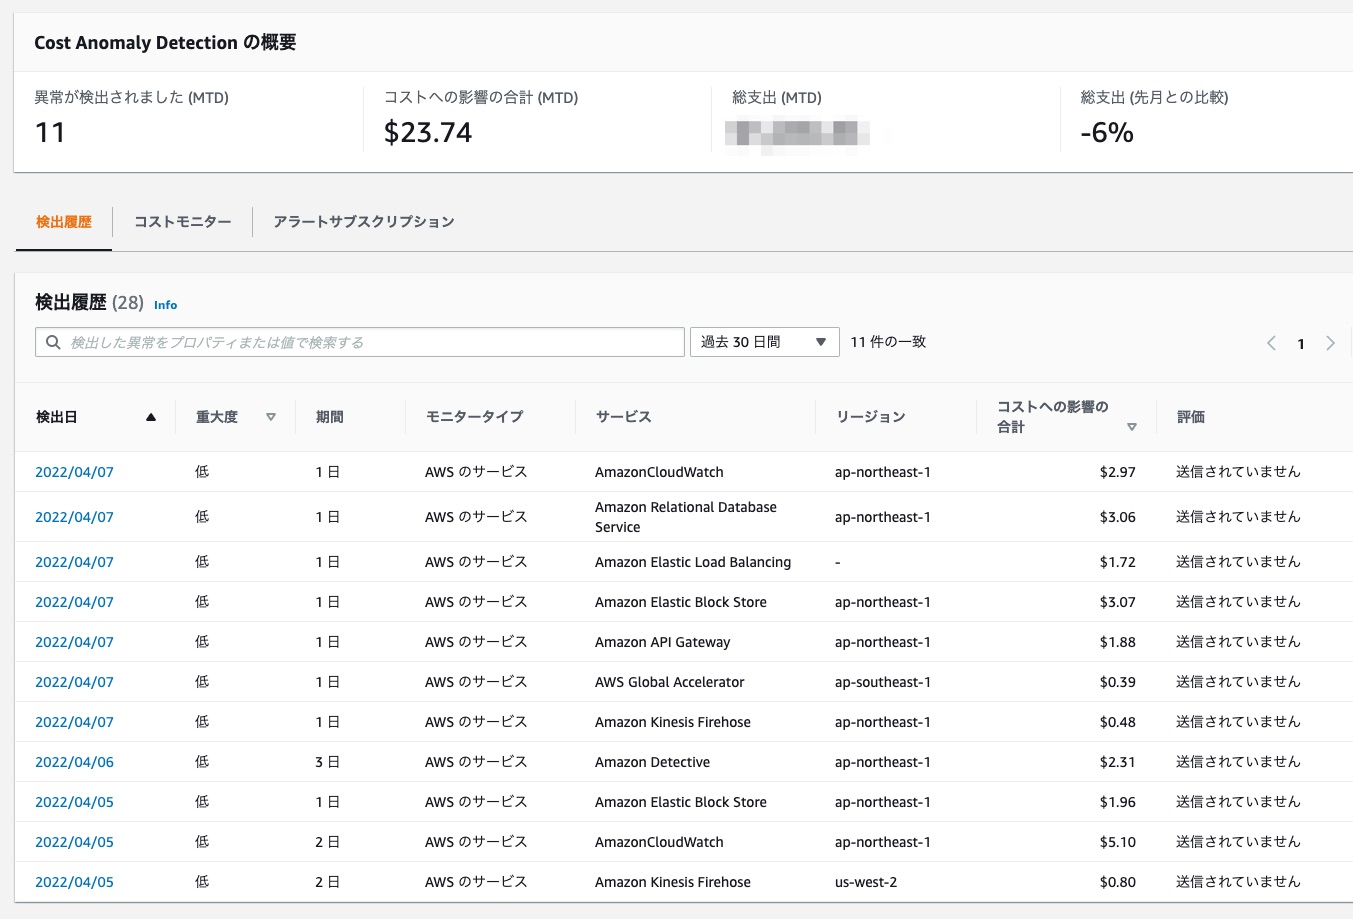The height and width of the screenshot is (919, 1353).
Task: Open アラートサブスクリプション tab
Action: [364, 222]
